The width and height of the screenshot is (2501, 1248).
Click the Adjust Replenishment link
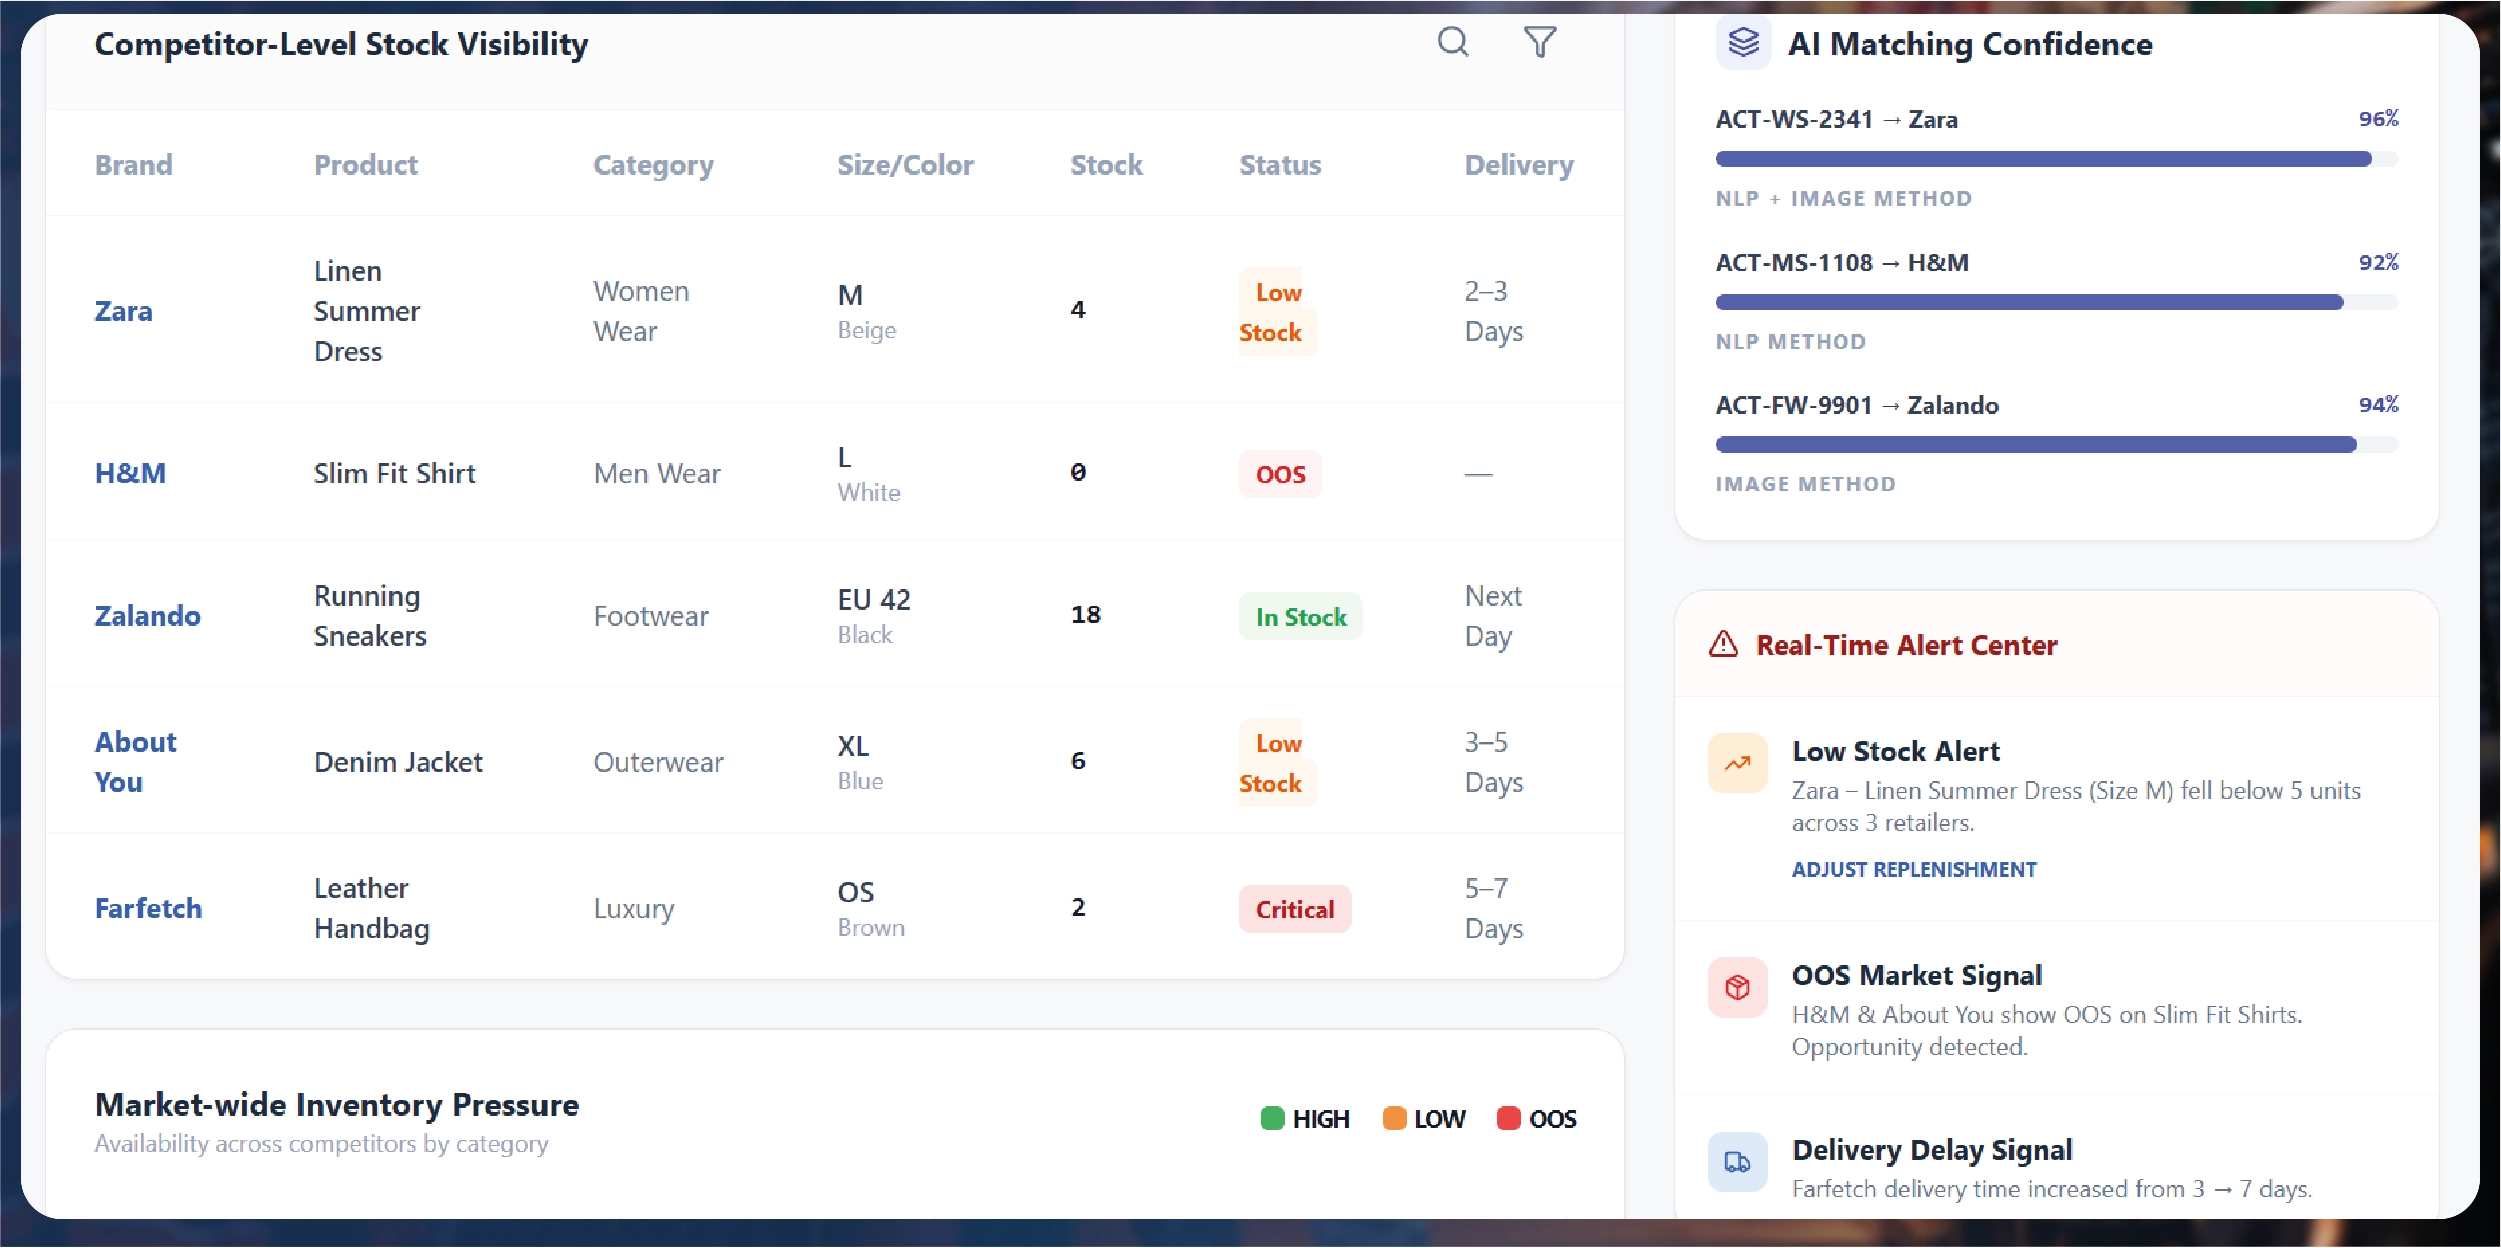coord(1913,870)
